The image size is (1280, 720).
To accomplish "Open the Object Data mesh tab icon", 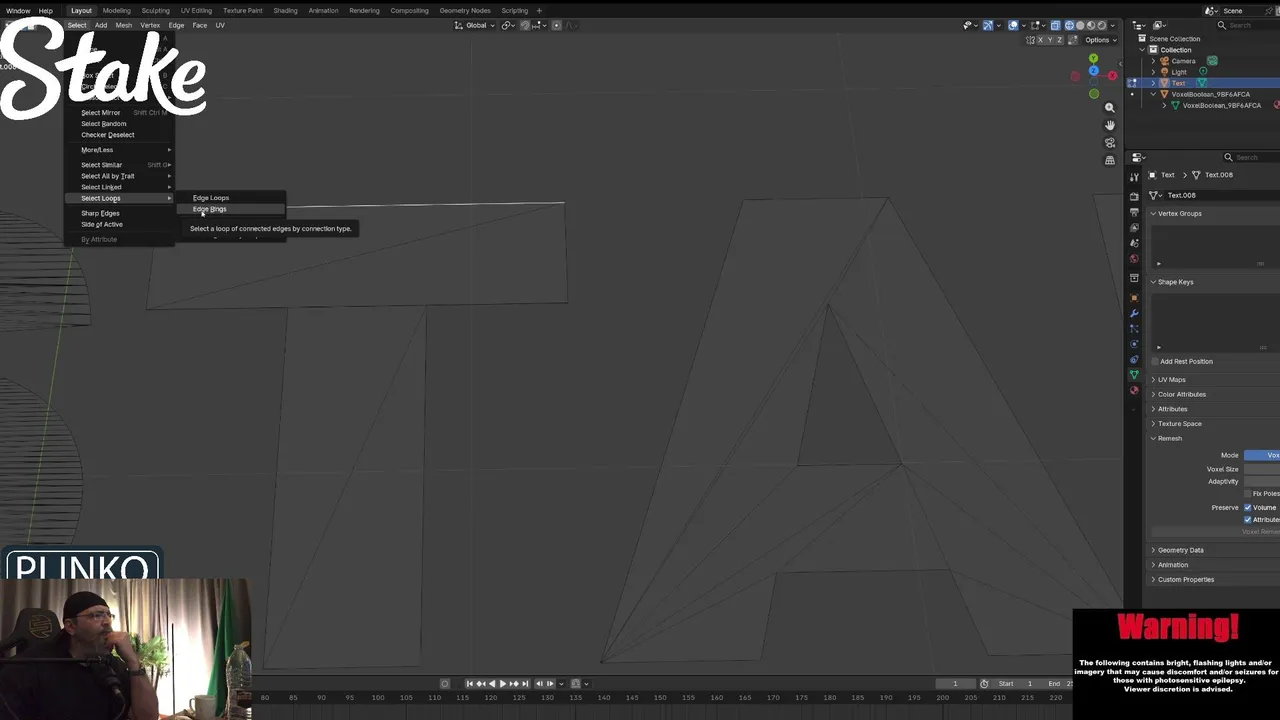I will click(1134, 375).
